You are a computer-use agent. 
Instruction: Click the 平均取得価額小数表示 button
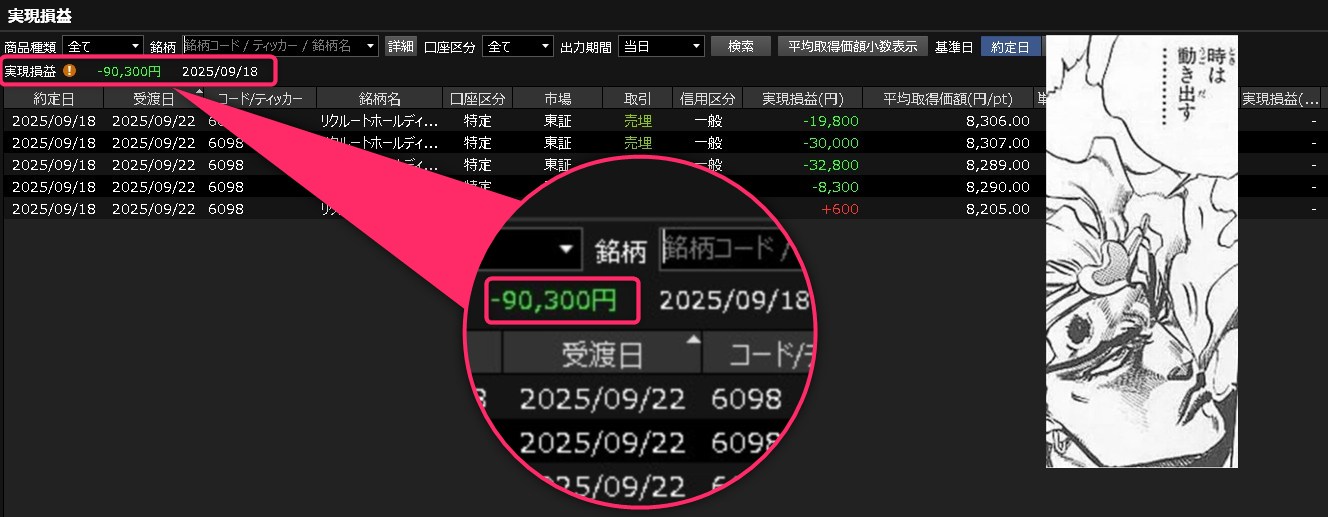coord(853,46)
